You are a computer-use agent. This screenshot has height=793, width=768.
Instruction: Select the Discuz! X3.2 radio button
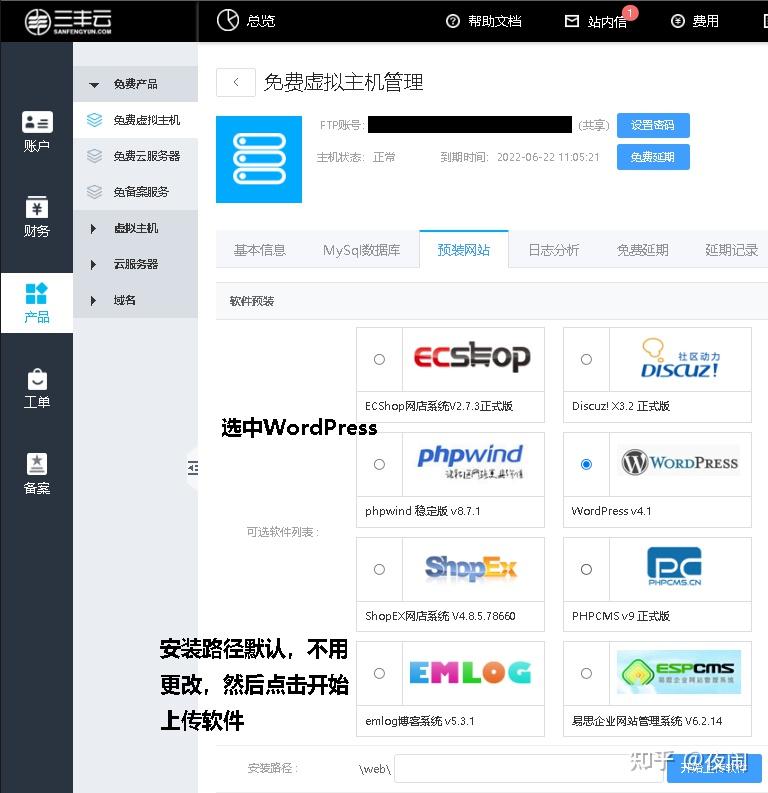(x=586, y=360)
